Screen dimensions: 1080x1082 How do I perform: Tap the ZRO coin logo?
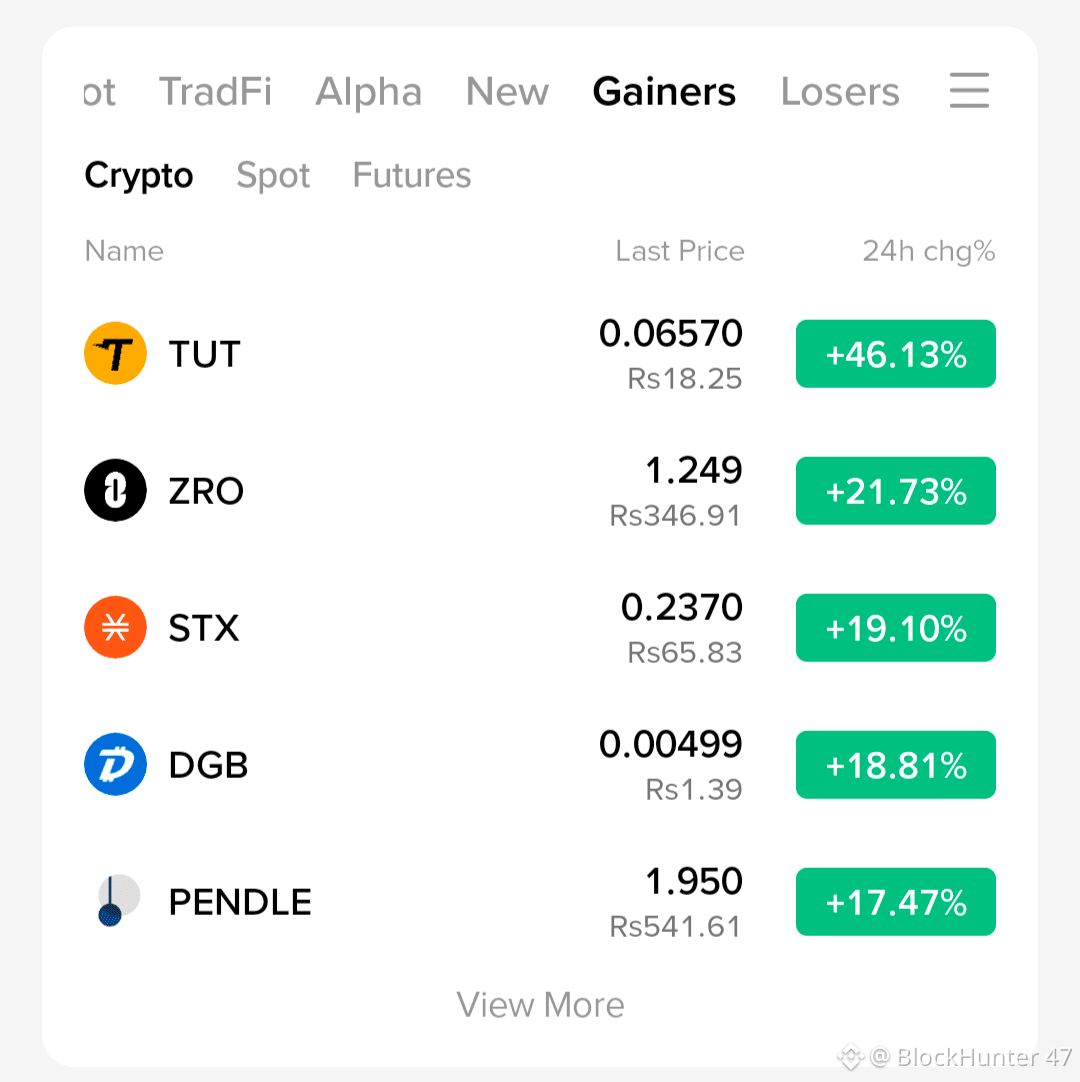[x=115, y=490]
